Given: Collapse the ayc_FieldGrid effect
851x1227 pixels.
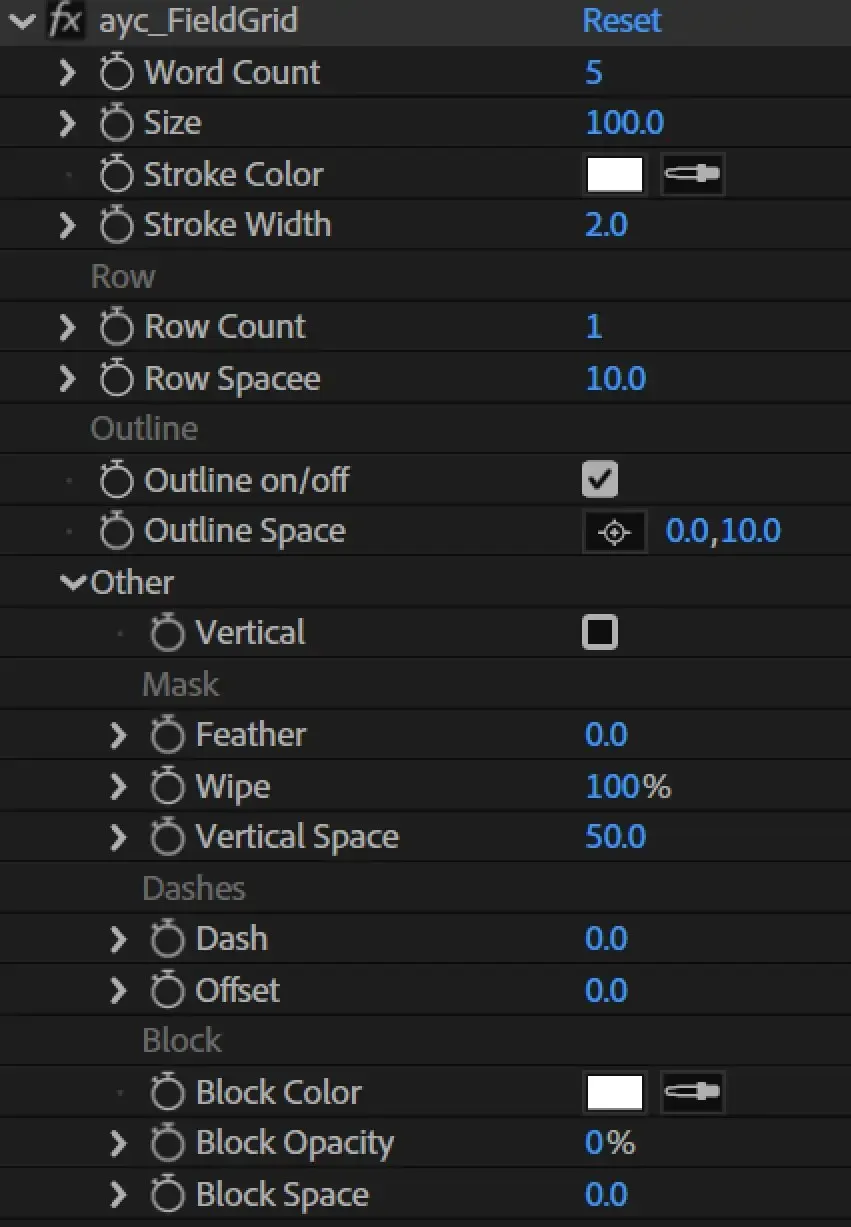Looking at the screenshot, I should click(21, 21).
